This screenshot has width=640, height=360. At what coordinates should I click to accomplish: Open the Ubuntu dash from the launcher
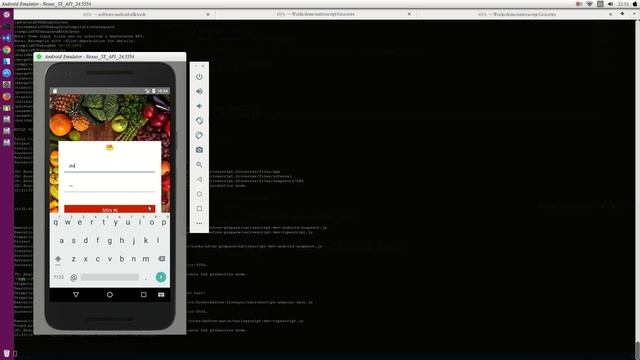pos(7,14)
